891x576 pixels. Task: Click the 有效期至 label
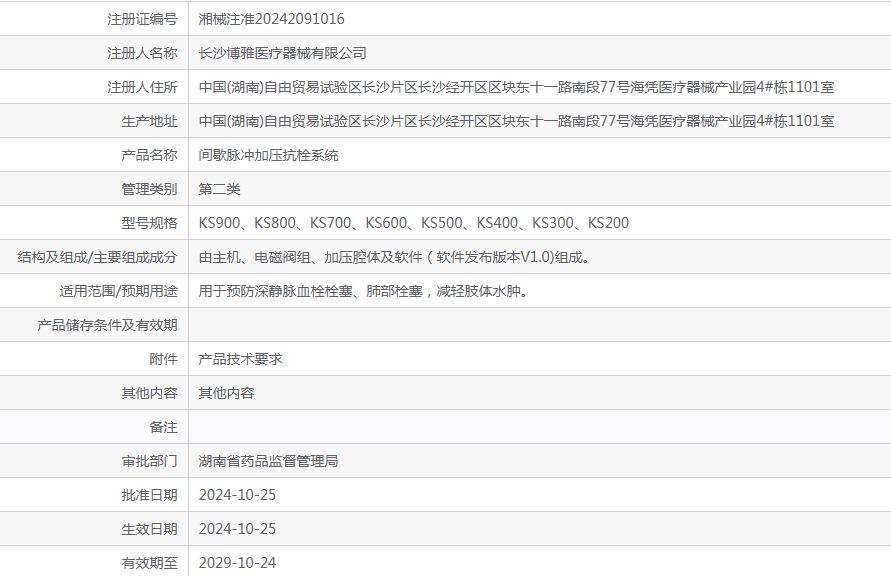[149, 563]
